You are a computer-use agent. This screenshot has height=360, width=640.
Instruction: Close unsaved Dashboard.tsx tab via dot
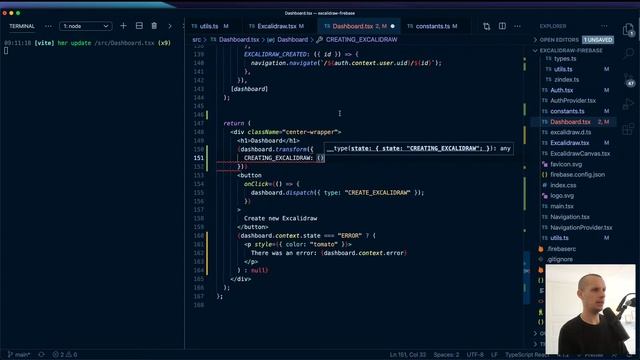coord(393,26)
